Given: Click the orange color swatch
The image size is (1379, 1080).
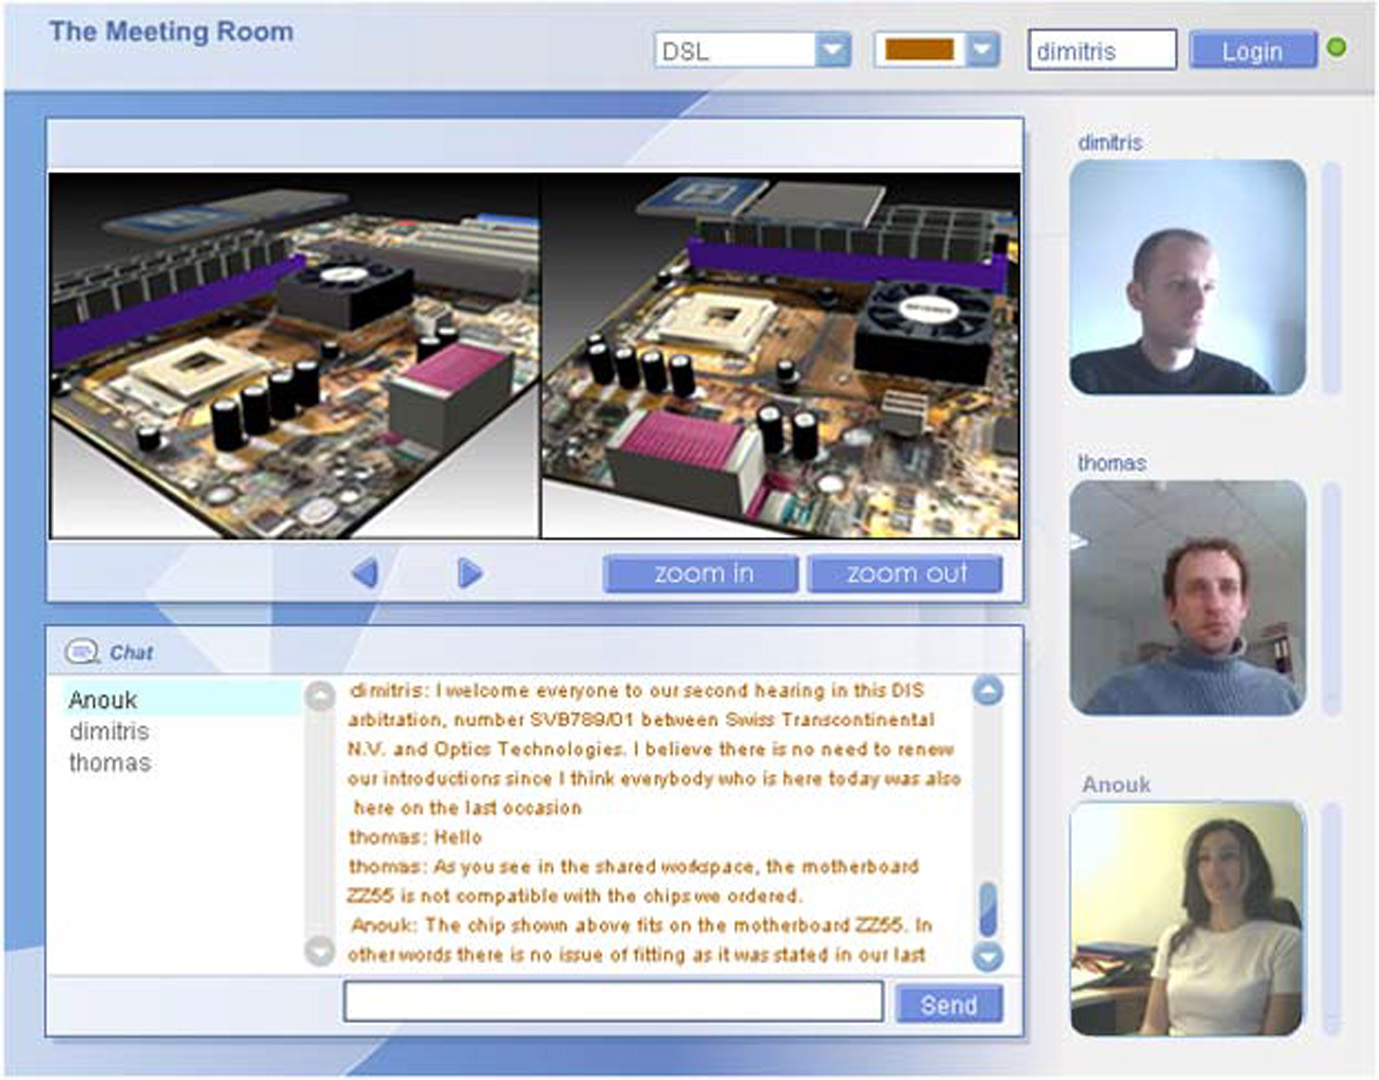Looking at the screenshot, I should click(919, 50).
